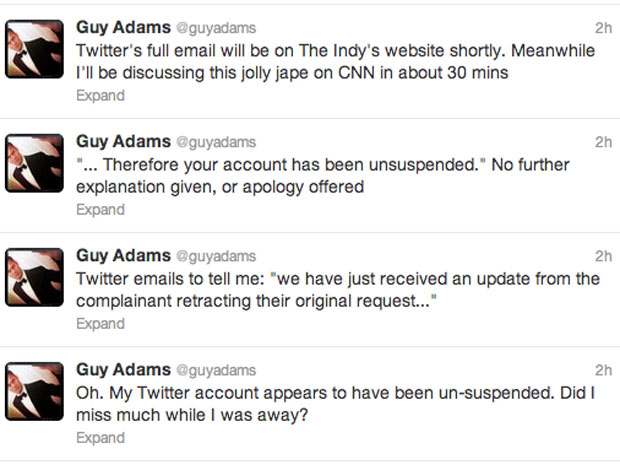This screenshot has width=620, height=465.
Task: Expand the 'Oh. My Twitter account' tweet
Action: point(101,438)
